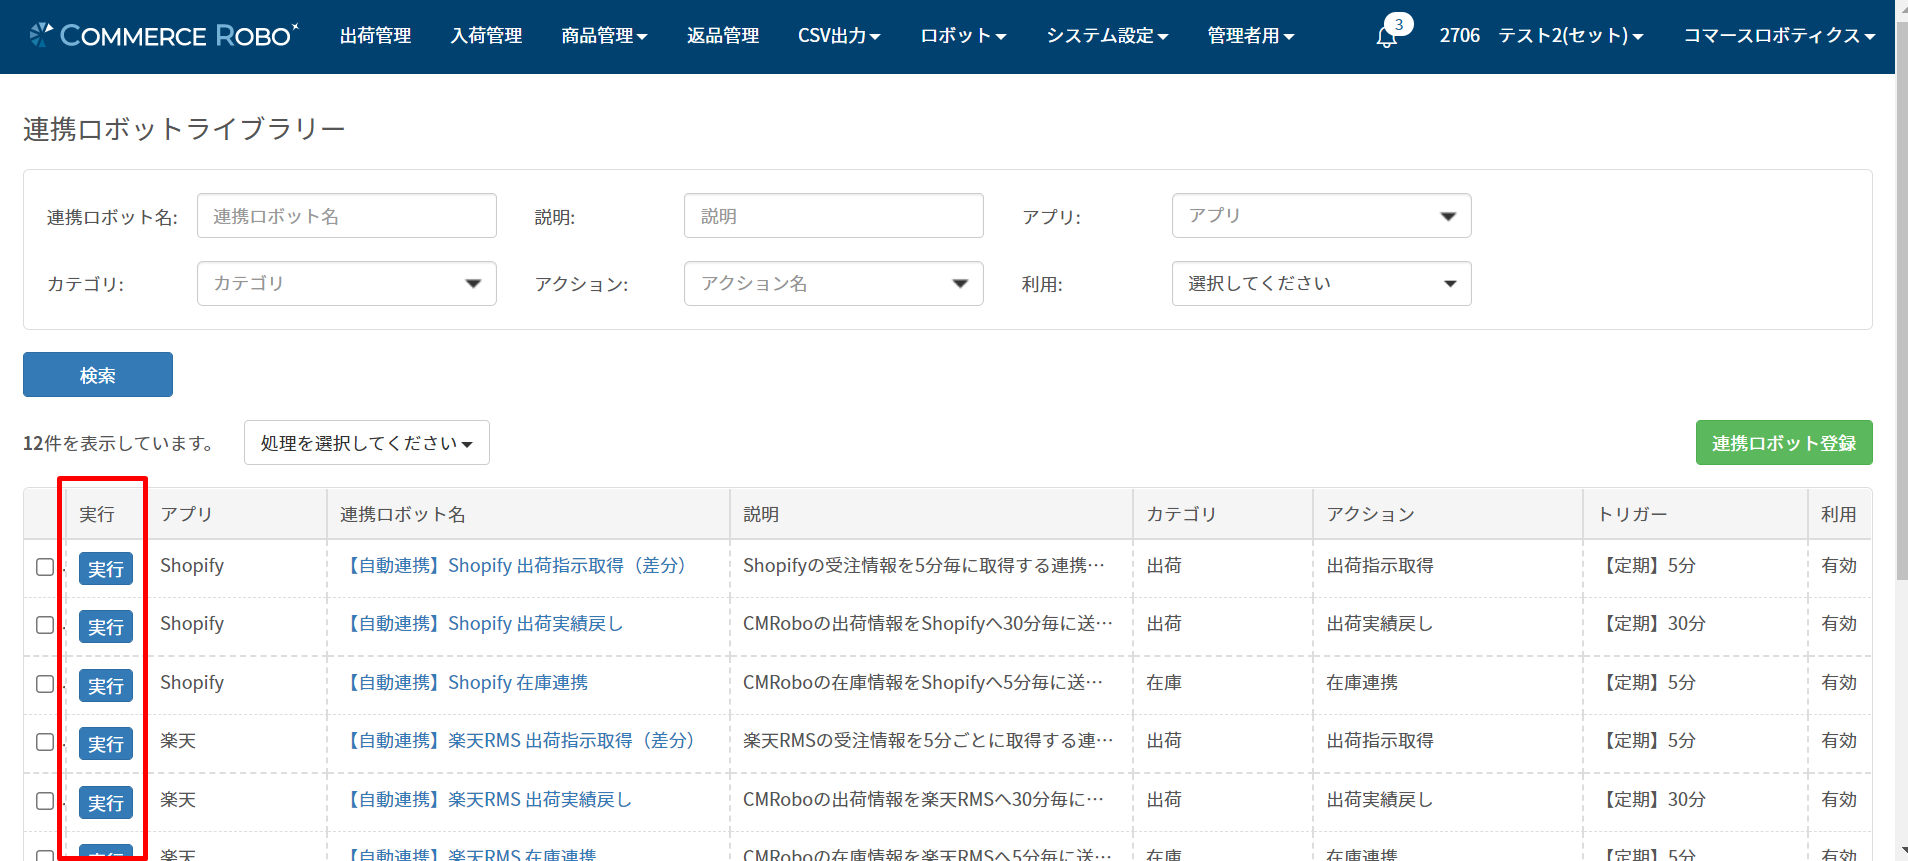This screenshot has width=1908, height=861.
Task: Run the 楽天RMS 出荷実績戻し robot with 実行
Action: [106, 803]
